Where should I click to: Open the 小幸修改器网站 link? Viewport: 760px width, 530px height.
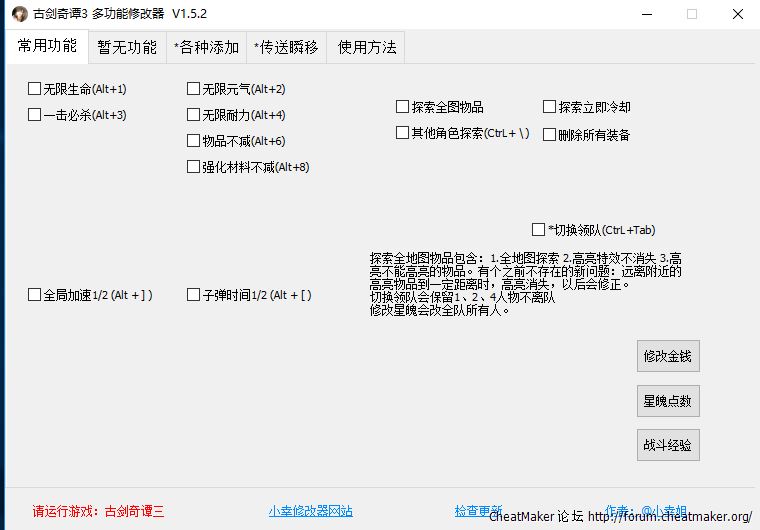(x=310, y=511)
